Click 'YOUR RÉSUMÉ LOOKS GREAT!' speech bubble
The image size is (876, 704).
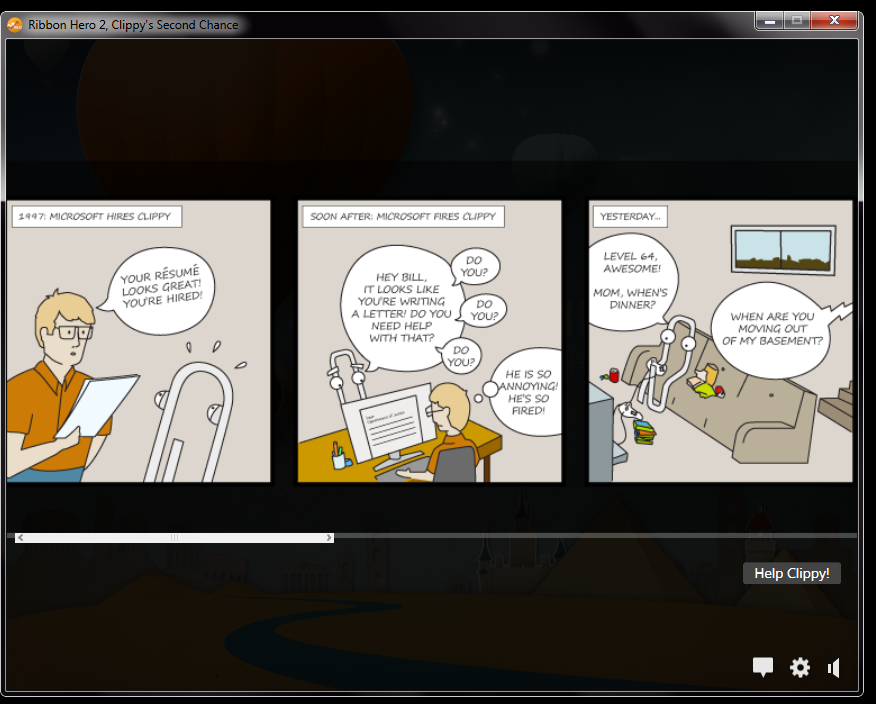coord(159,289)
